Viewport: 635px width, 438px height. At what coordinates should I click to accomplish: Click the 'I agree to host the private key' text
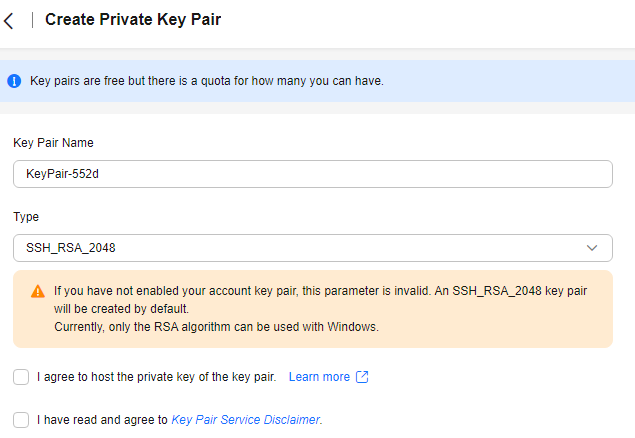(x=156, y=377)
